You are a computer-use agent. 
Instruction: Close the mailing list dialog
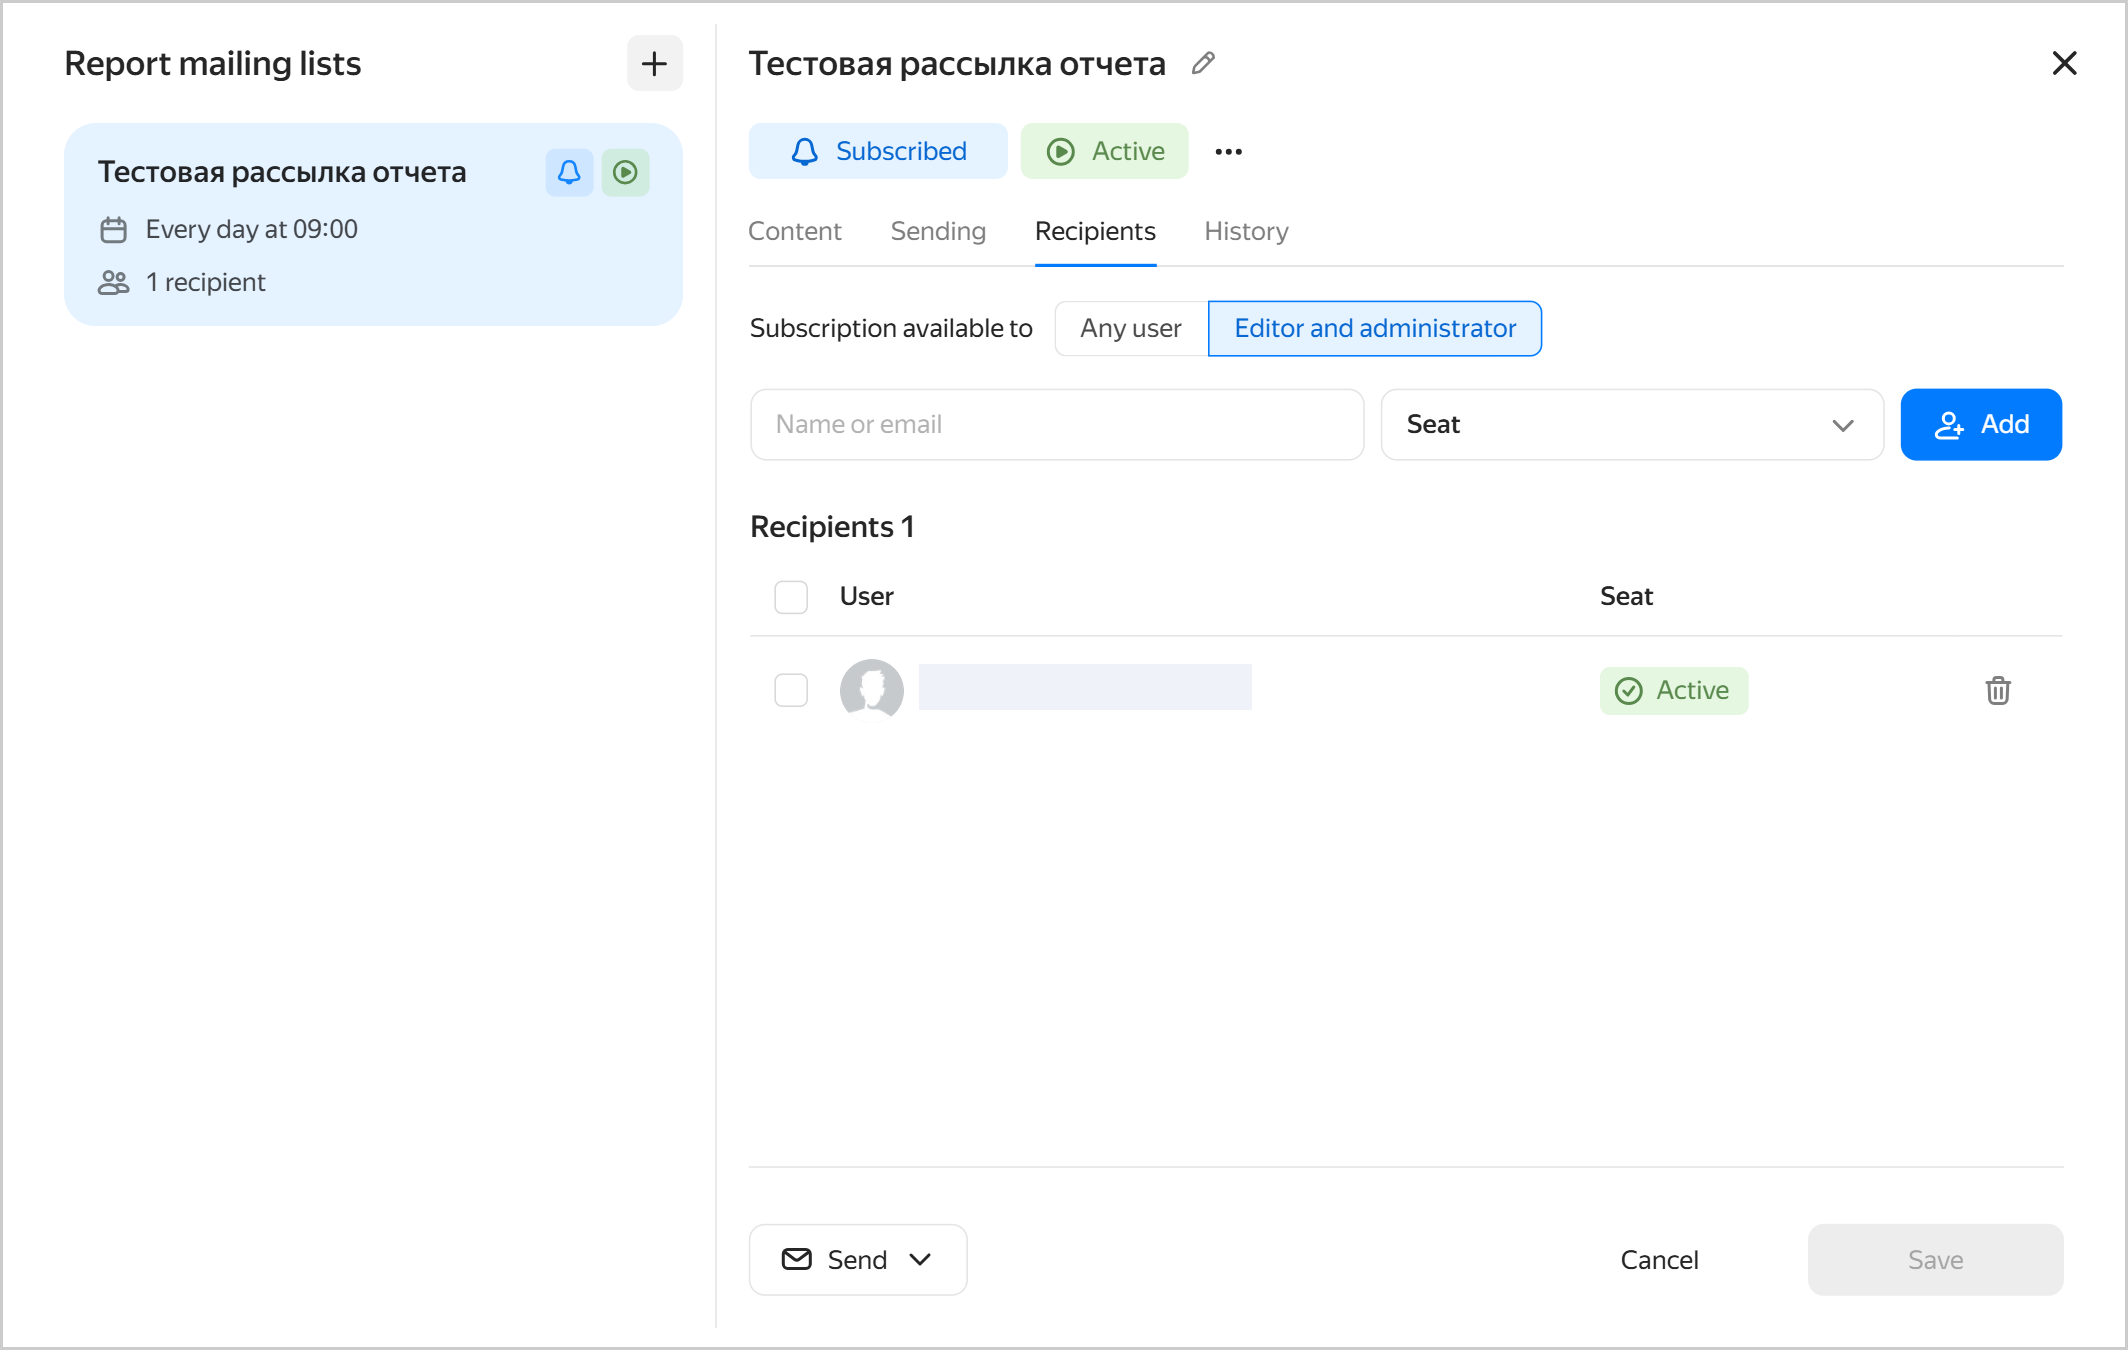(2064, 64)
